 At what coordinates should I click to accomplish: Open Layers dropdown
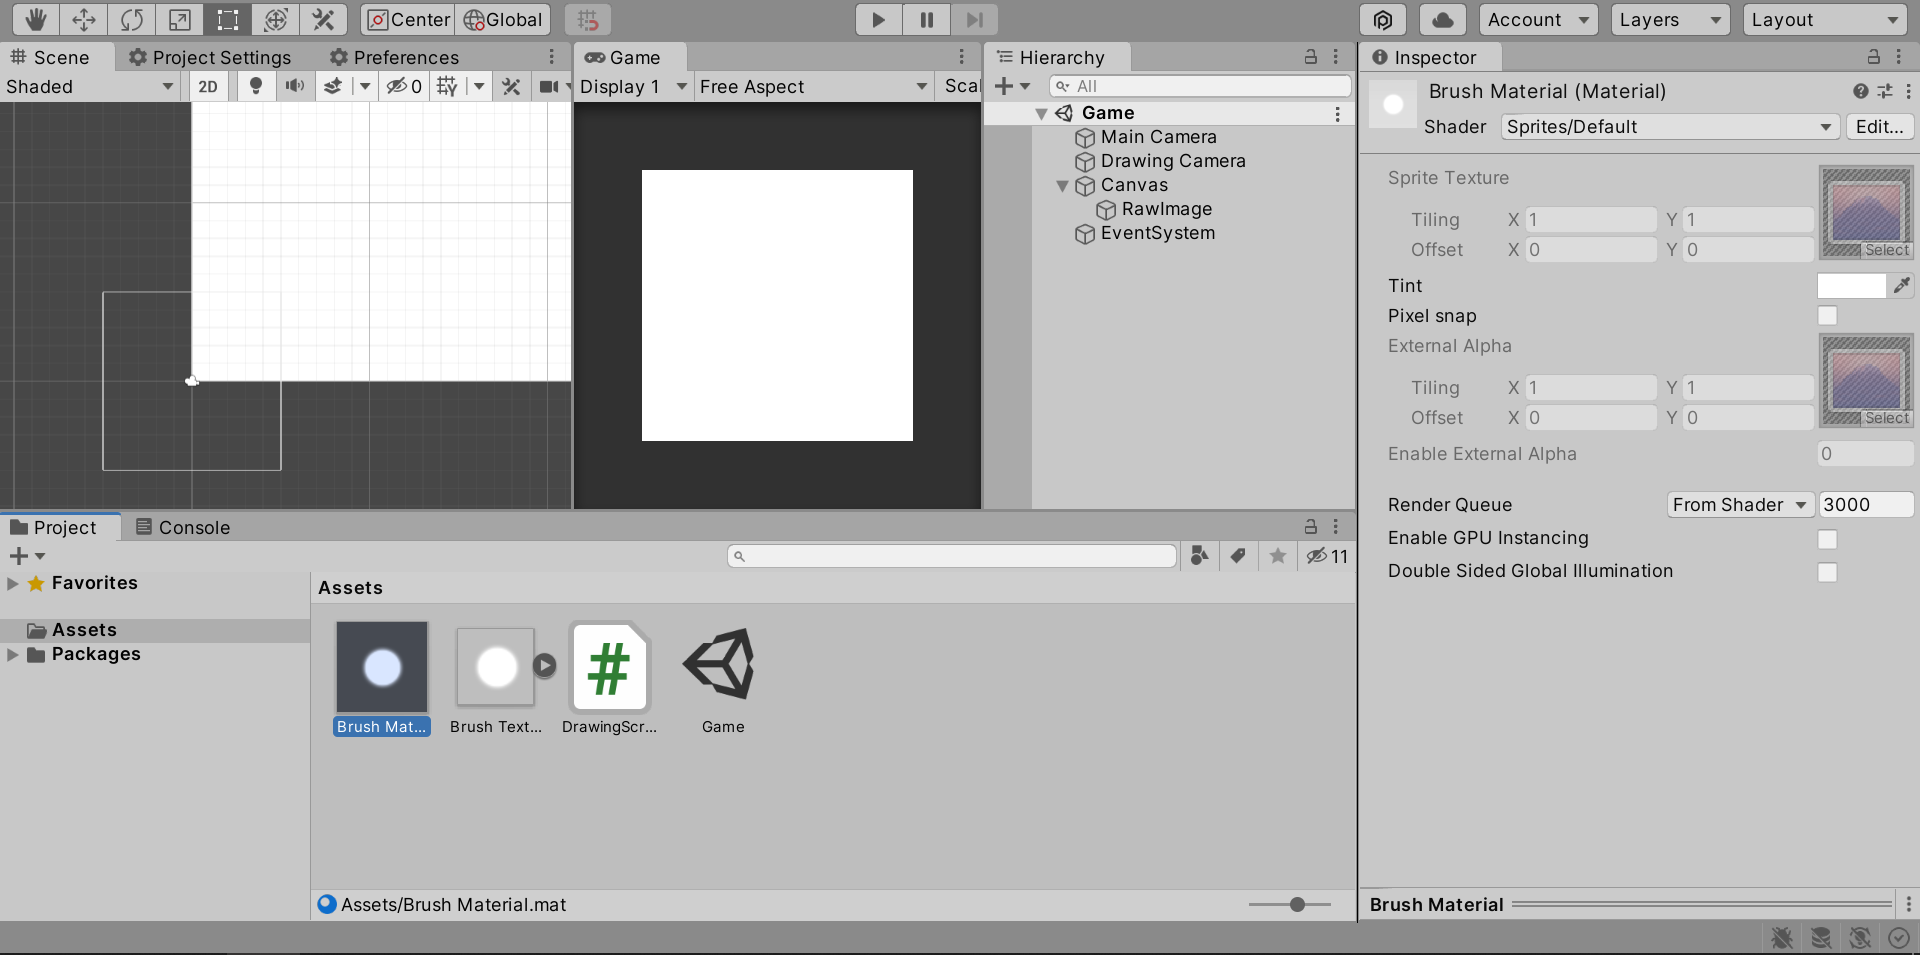pyautogui.click(x=1671, y=19)
